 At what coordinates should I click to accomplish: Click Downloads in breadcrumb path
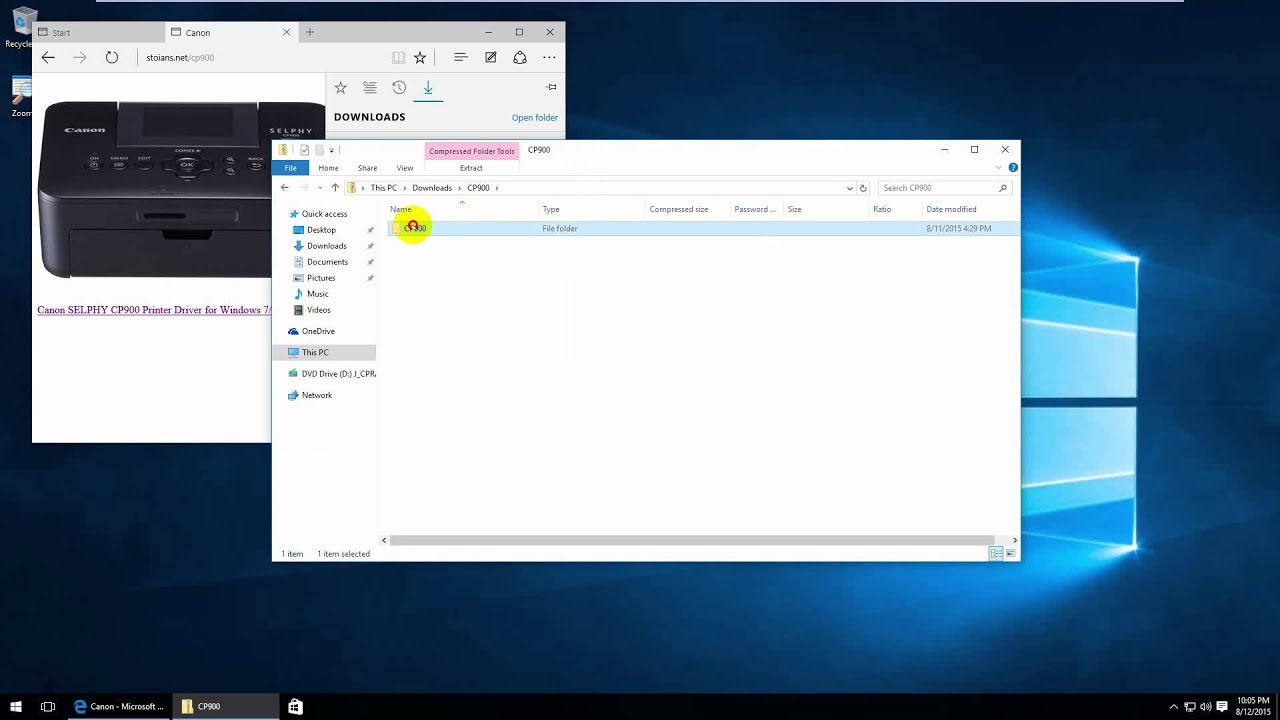click(x=432, y=188)
